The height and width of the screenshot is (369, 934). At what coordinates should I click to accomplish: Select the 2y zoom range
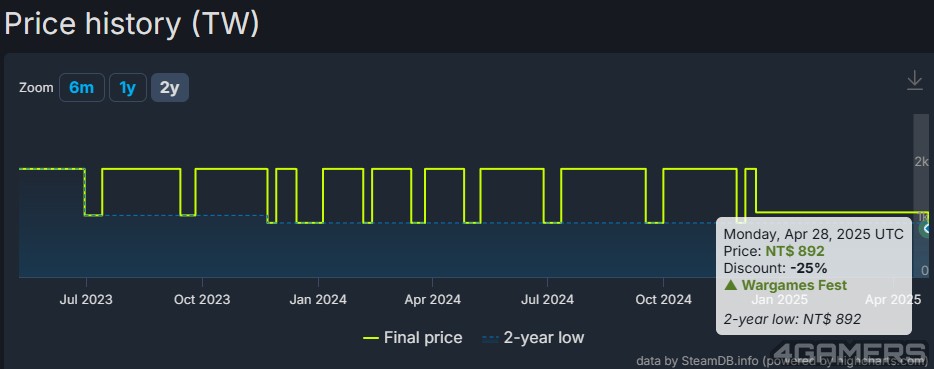pyautogui.click(x=170, y=88)
